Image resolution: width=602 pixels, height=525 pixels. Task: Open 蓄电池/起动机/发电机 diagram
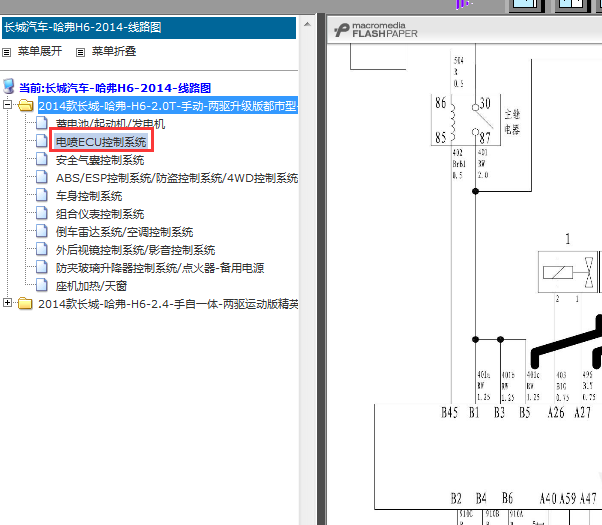coord(110,124)
